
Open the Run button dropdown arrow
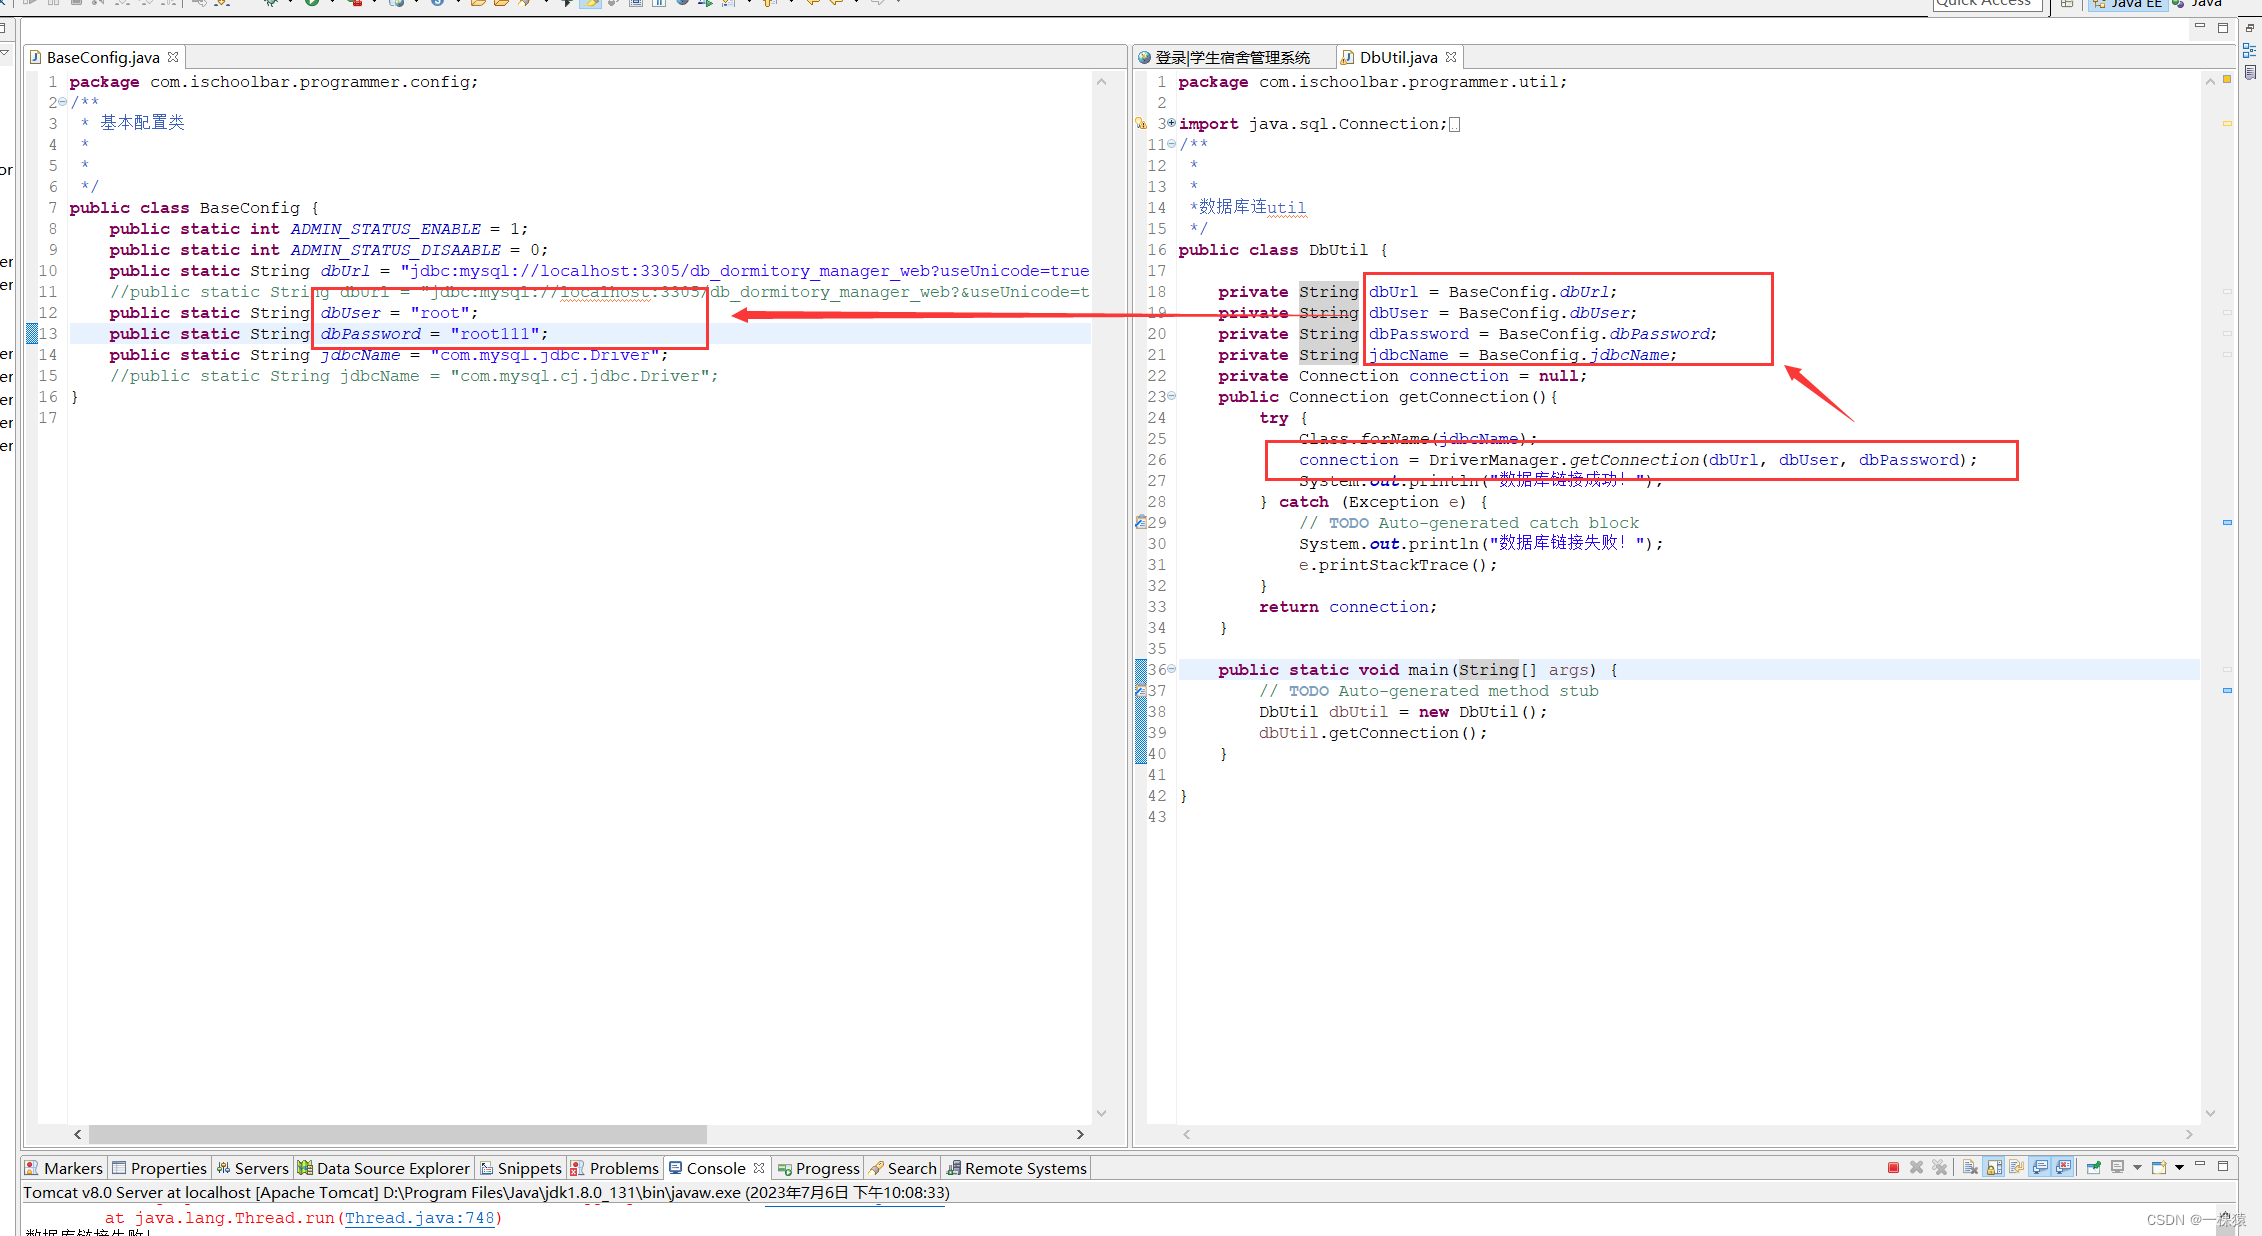point(332,4)
